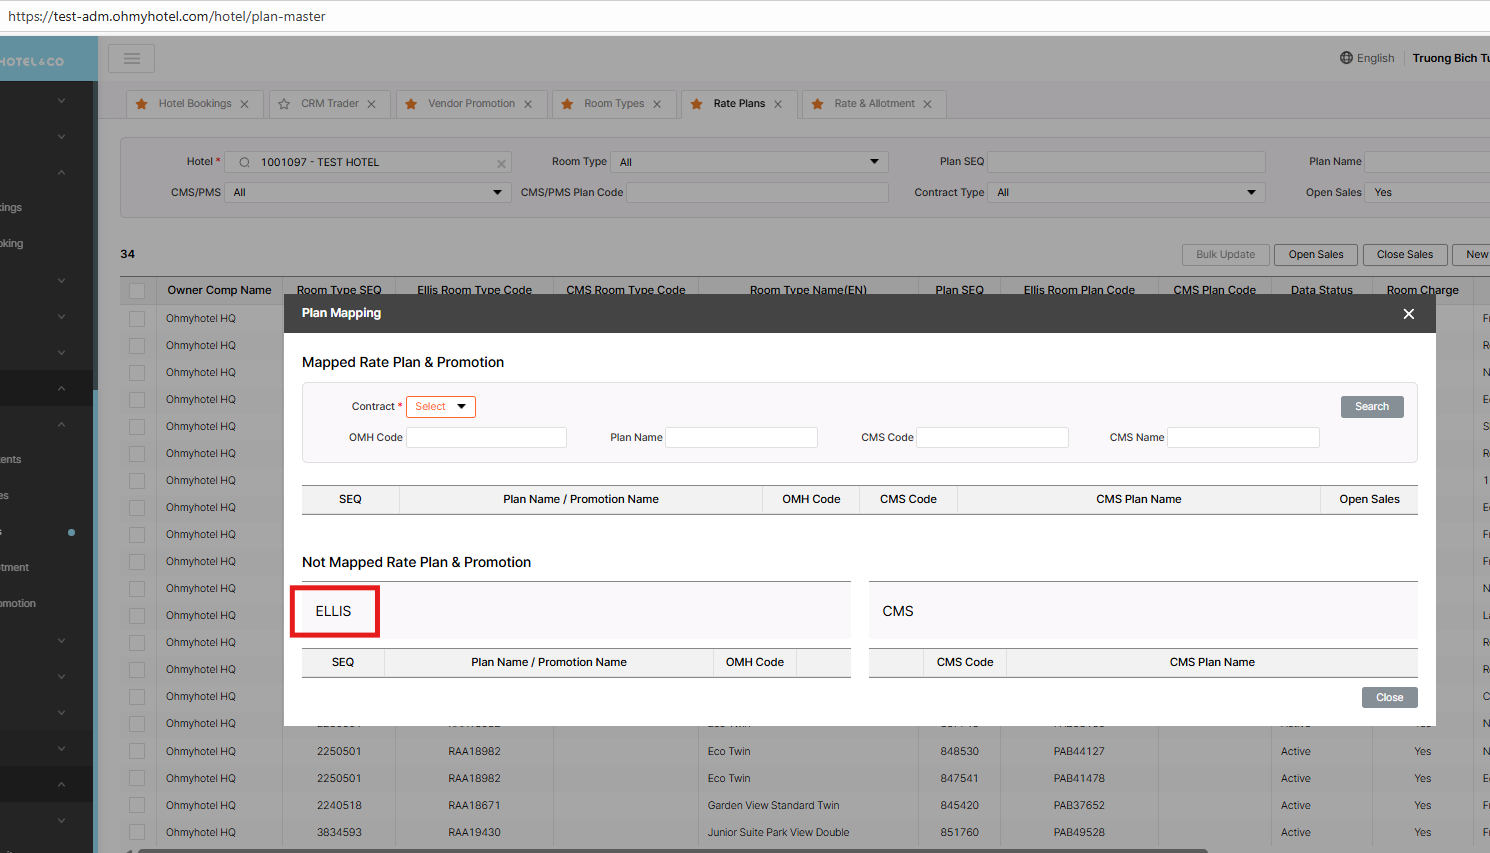Click star icon on CRM Trader tab
This screenshot has height=853, width=1490.
tap(284, 104)
